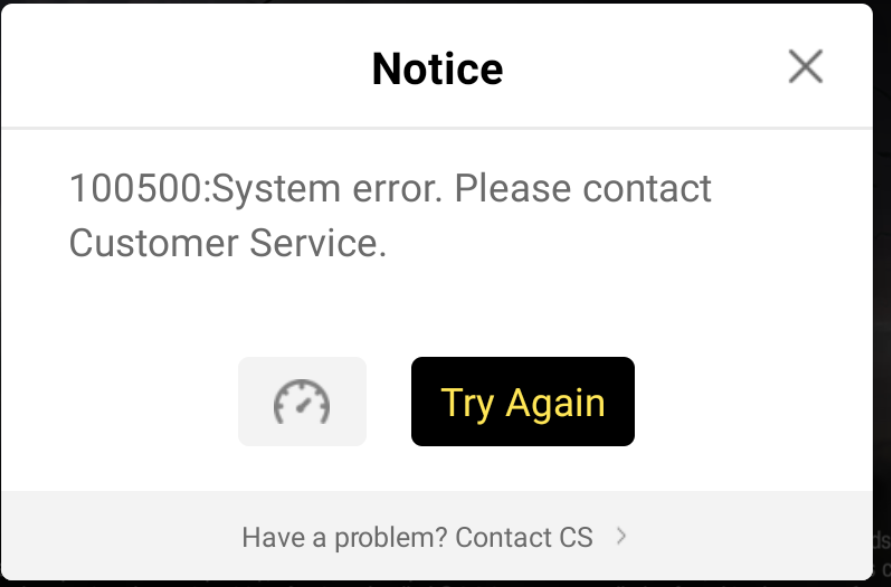Click the Please contact phrase in message
This screenshot has width=891, height=587.
point(582,188)
